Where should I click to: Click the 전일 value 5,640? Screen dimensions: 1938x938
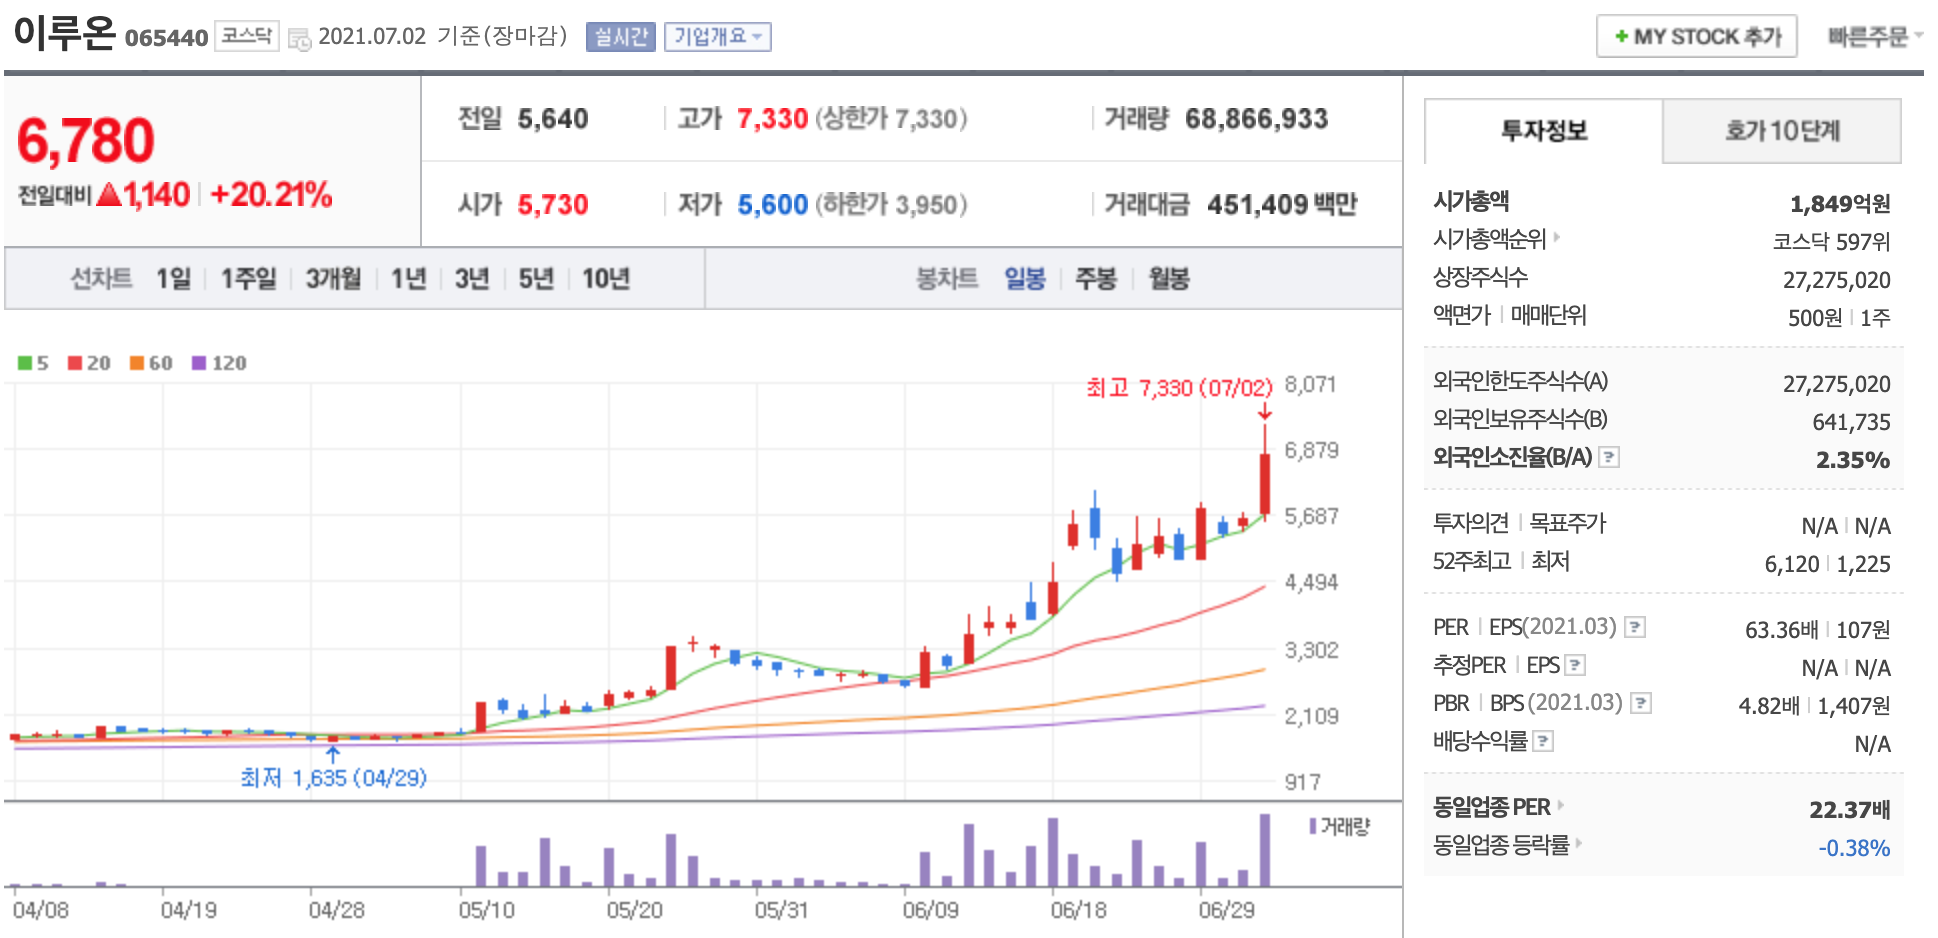pyautogui.click(x=553, y=119)
